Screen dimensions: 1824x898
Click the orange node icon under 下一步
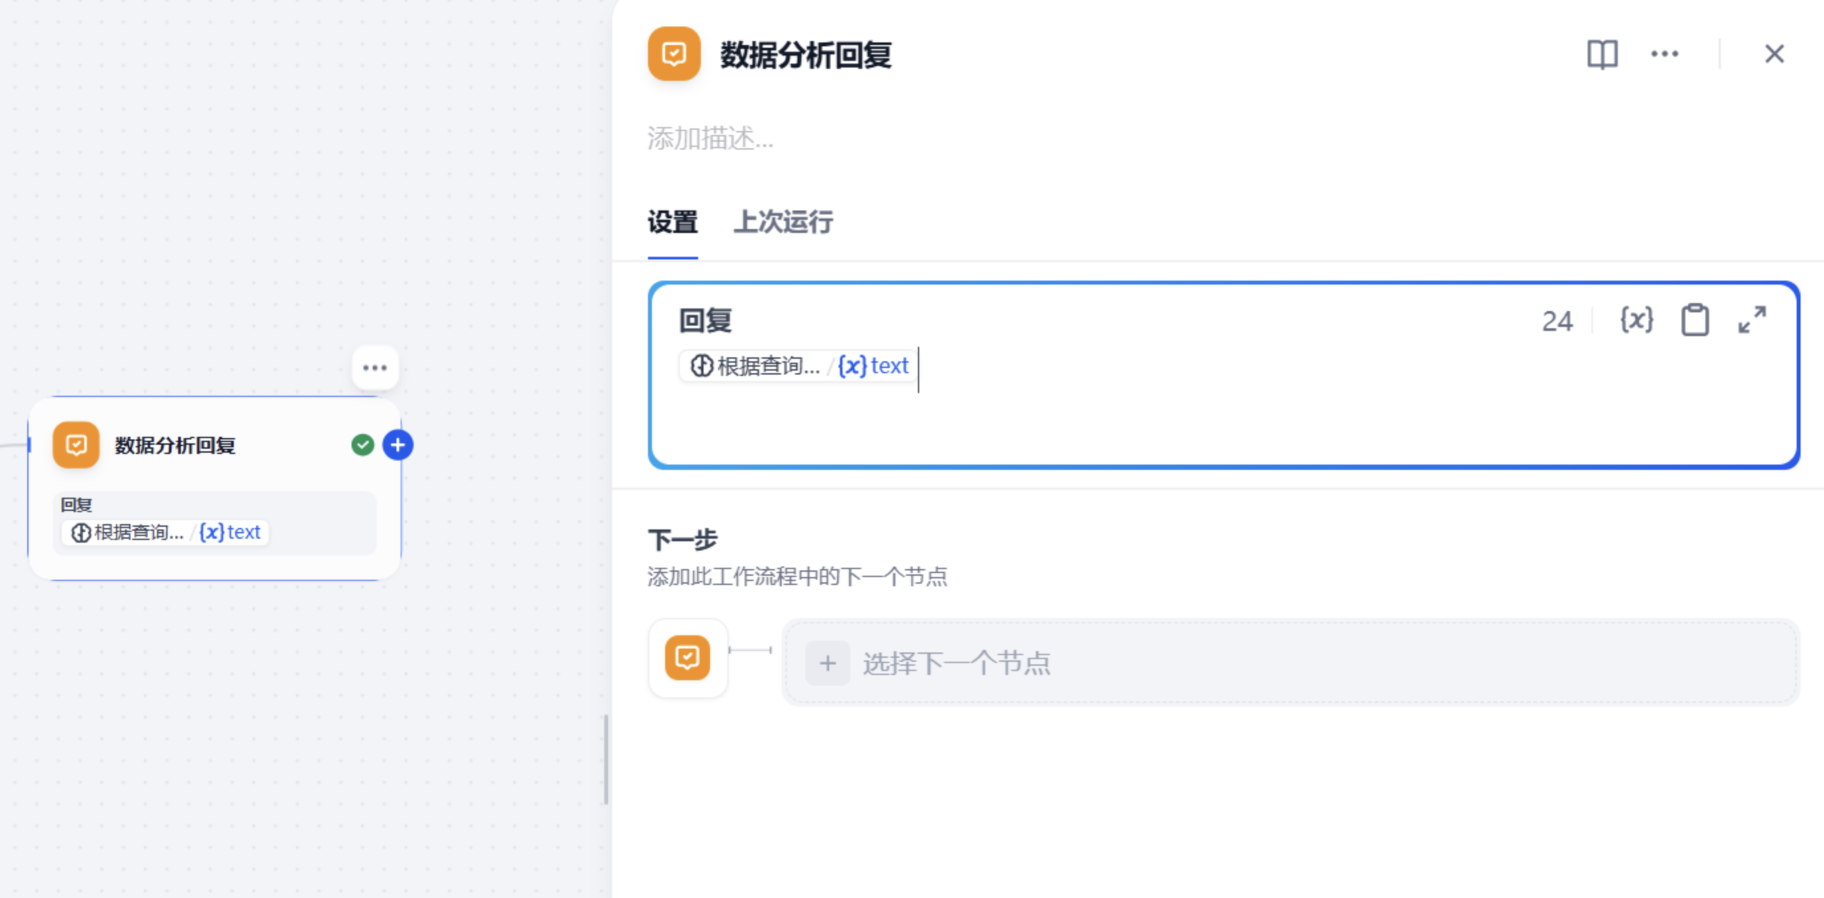[687, 658]
